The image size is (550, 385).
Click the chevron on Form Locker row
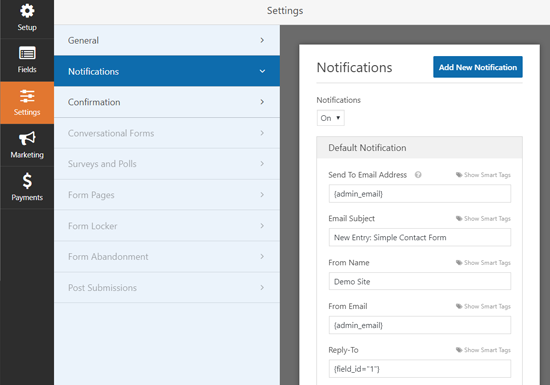pos(262,226)
